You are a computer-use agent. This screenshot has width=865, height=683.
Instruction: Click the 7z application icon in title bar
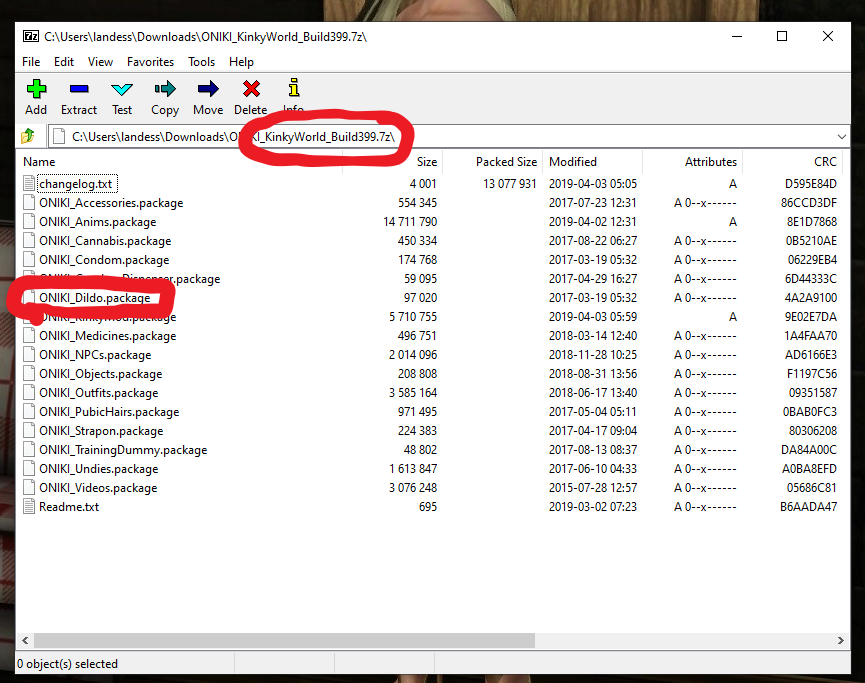tap(31, 36)
